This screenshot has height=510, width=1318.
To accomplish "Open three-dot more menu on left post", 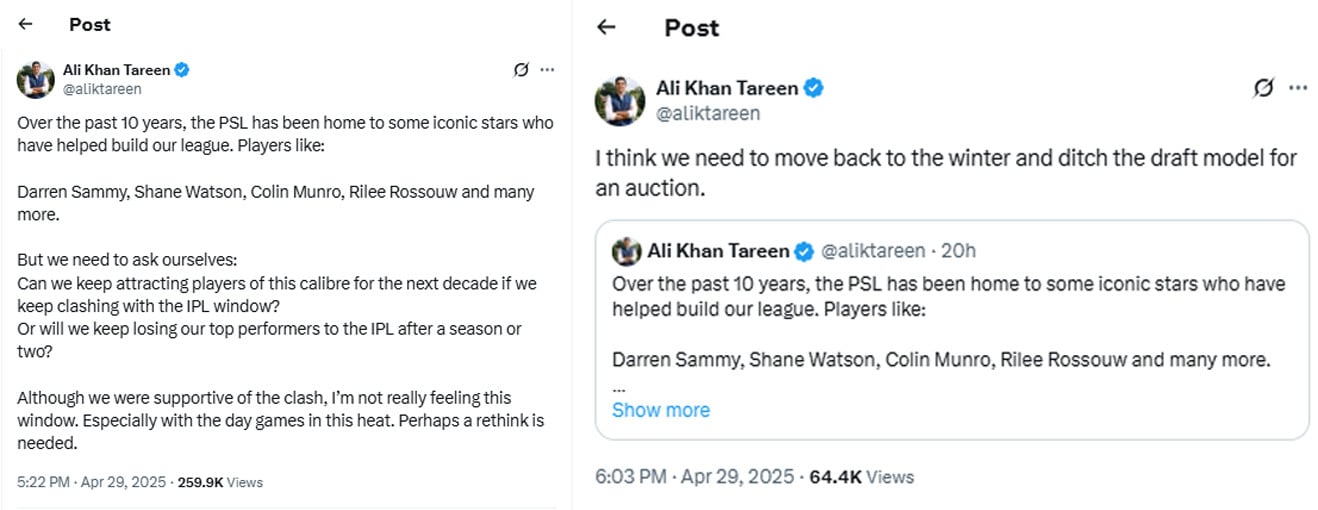I will pyautogui.click(x=547, y=70).
